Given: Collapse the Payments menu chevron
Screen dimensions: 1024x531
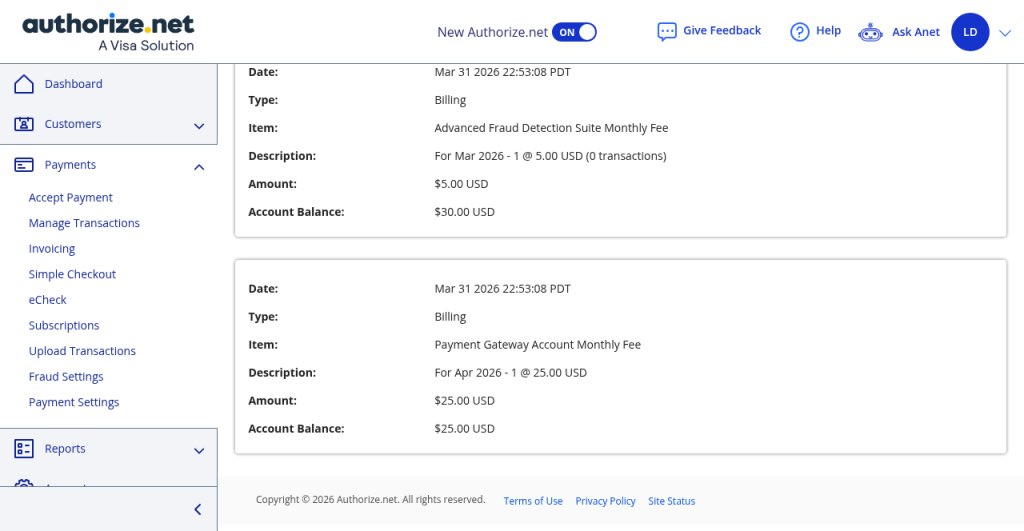Looking at the screenshot, I should coord(199,167).
